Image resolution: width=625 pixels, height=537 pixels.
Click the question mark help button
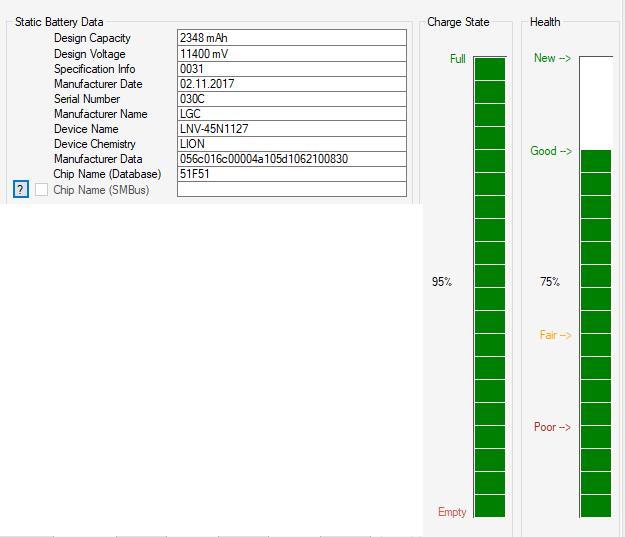21,189
